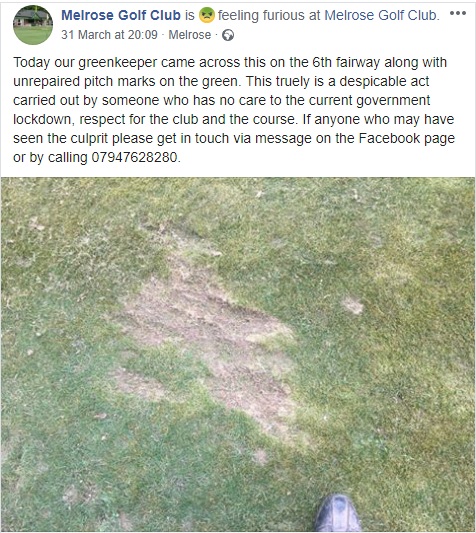Click the globe public privacy icon
The width and height of the screenshot is (476, 533).
pos(228,35)
